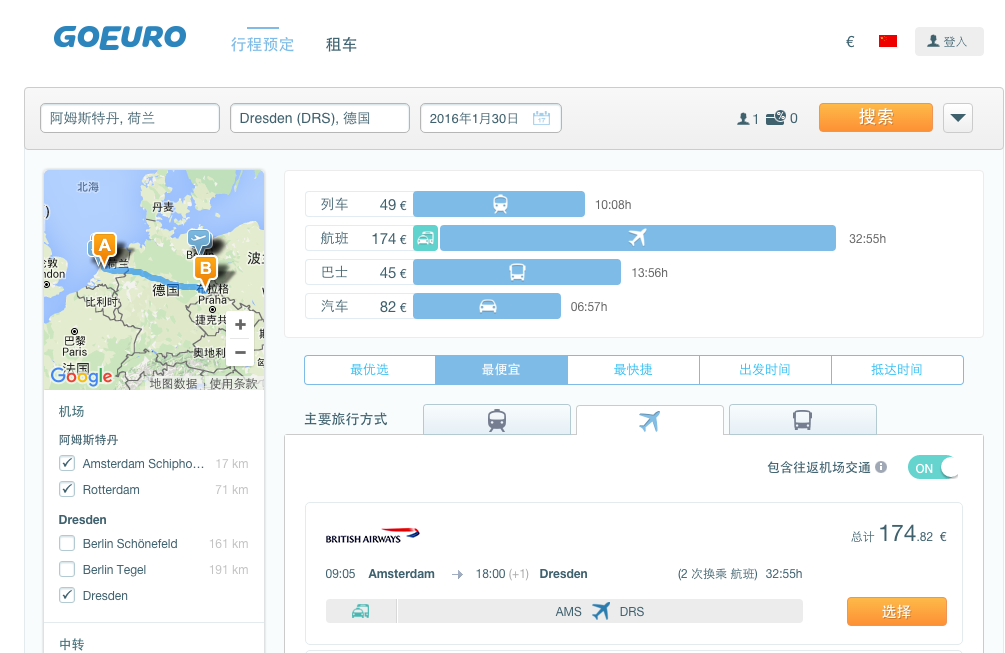Change language via the China flag icon
This screenshot has width=1005, height=653.
click(x=888, y=41)
